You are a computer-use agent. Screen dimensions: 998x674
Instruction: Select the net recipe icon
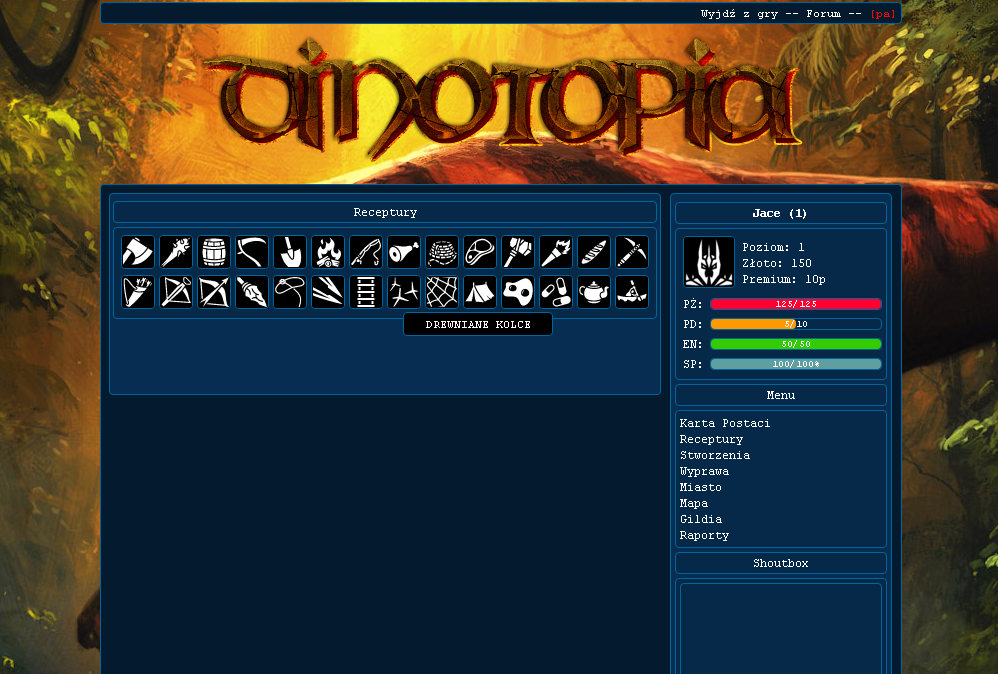pyautogui.click(x=442, y=291)
